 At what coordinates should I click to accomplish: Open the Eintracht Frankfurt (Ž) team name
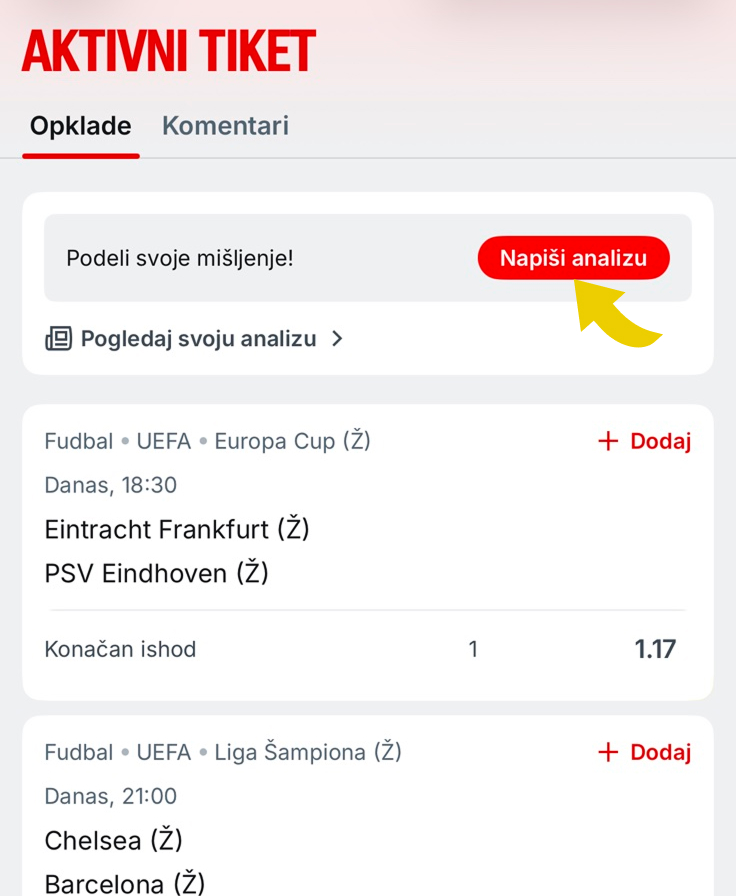(177, 529)
